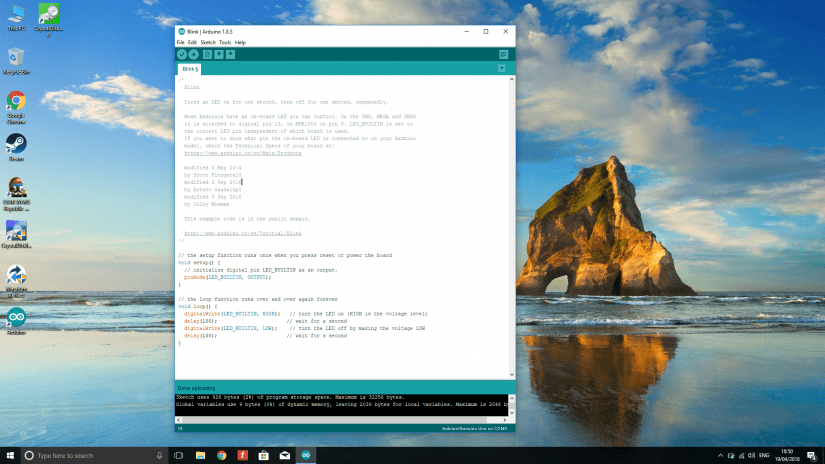Open Mail from the taskbar
The image size is (825, 464).
click(x=285, y=456)
